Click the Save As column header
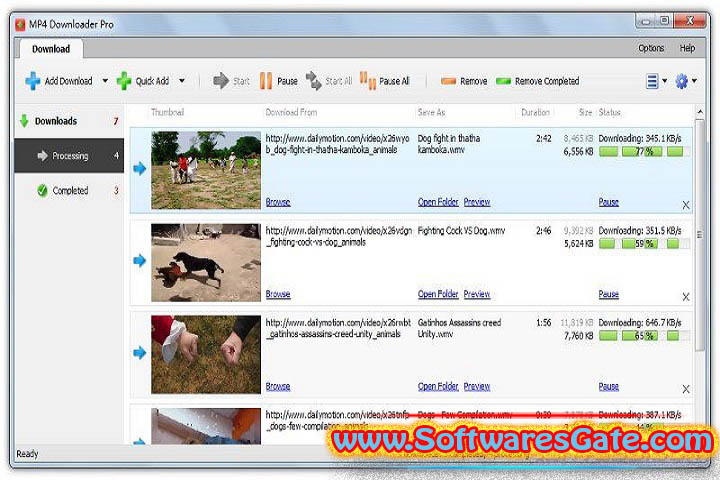720x480 pixels. click(x=431, y=112)
